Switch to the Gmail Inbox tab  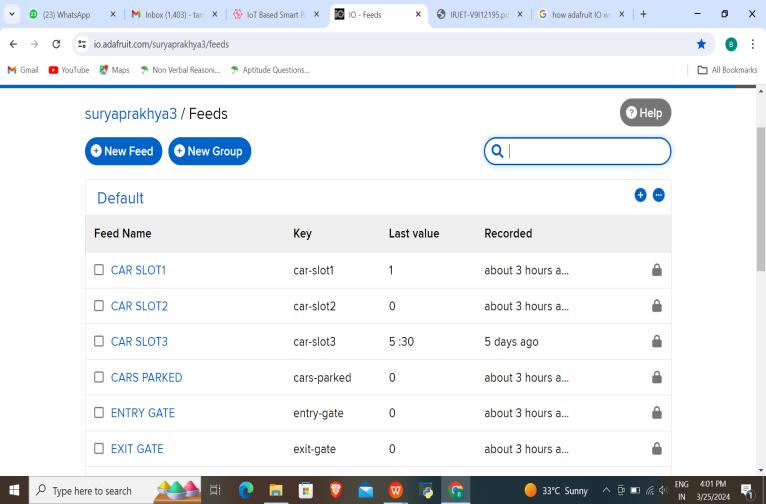(x=173, y=15)
